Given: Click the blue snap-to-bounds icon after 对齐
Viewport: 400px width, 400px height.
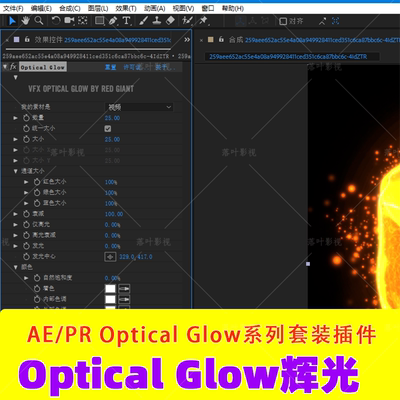Looking at the screenshot, I should [336, 21].
